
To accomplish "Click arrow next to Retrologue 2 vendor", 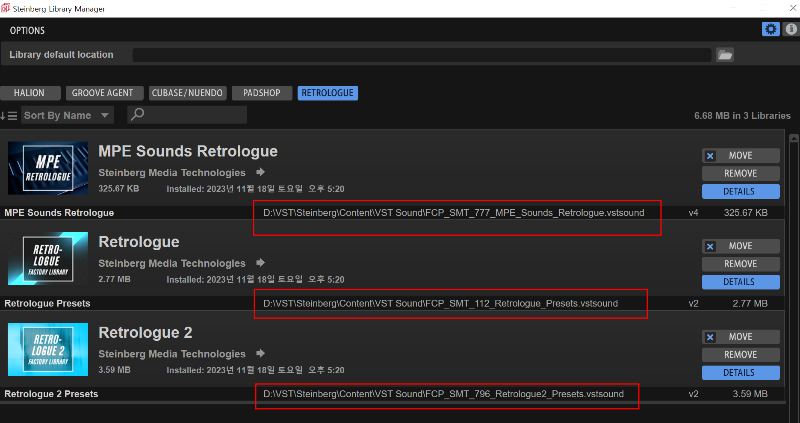I will tap(260, 353).
